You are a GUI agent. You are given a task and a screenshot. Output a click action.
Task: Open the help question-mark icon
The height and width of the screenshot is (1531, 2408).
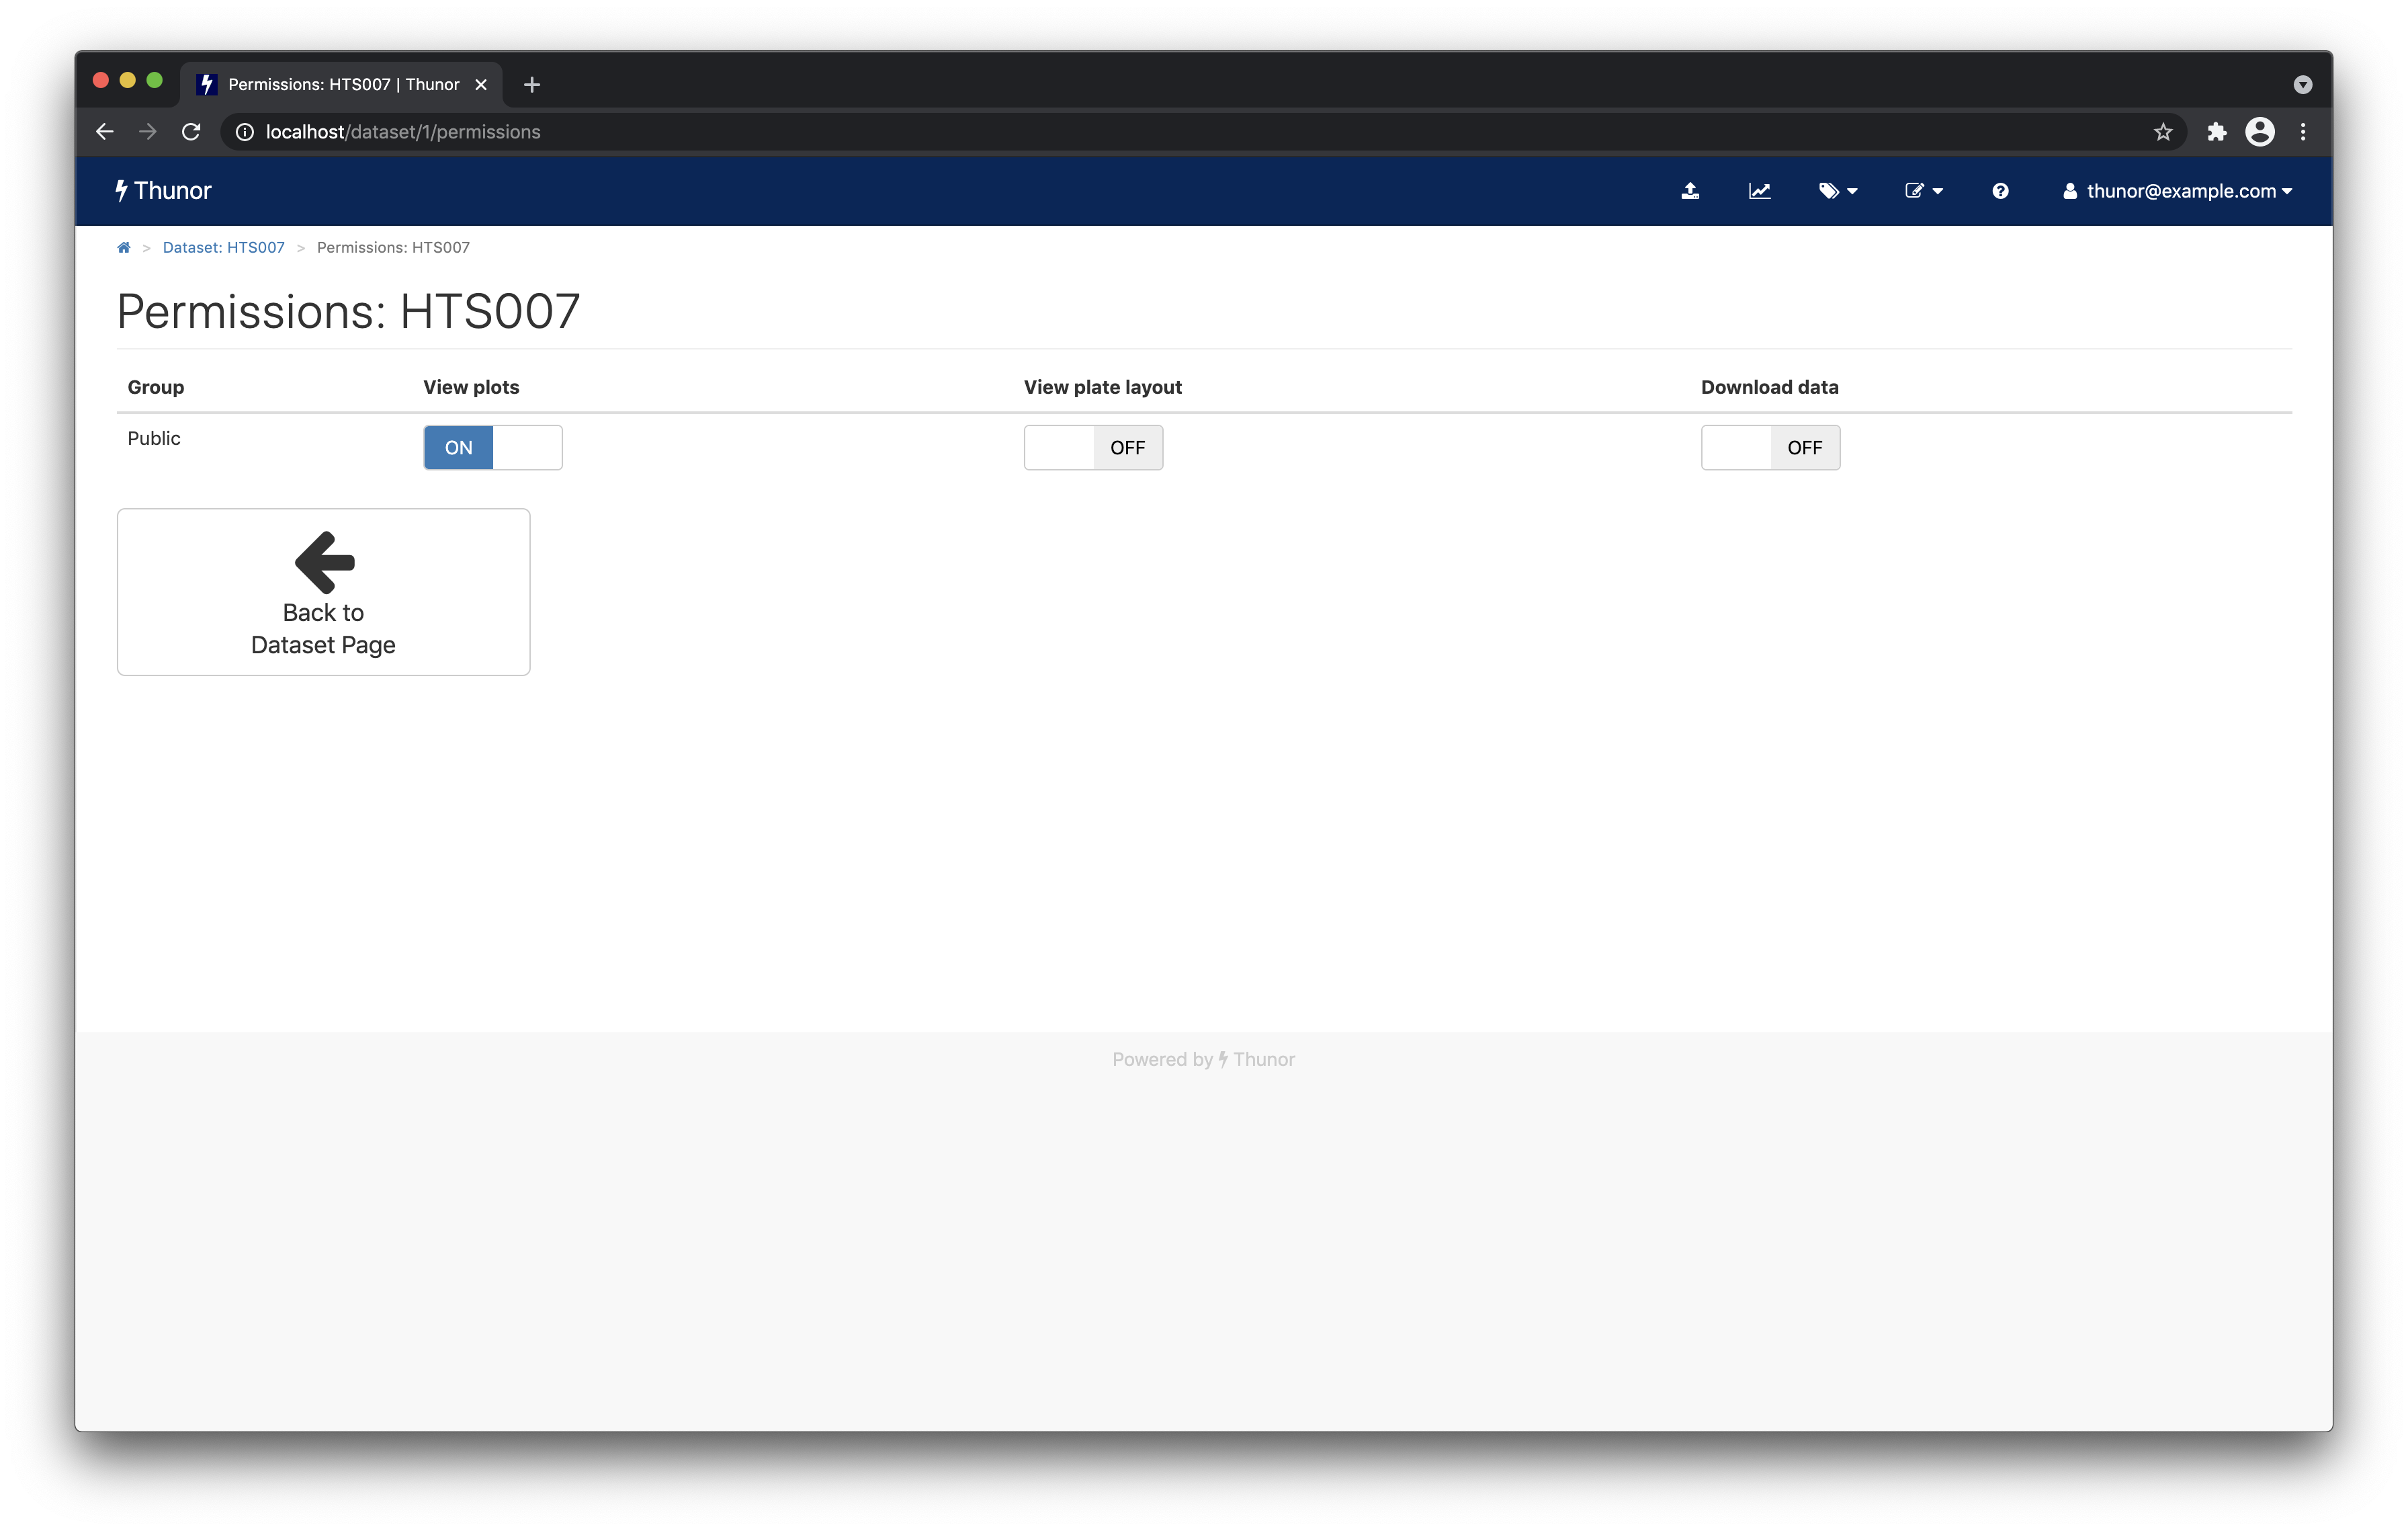point(2000,190)
